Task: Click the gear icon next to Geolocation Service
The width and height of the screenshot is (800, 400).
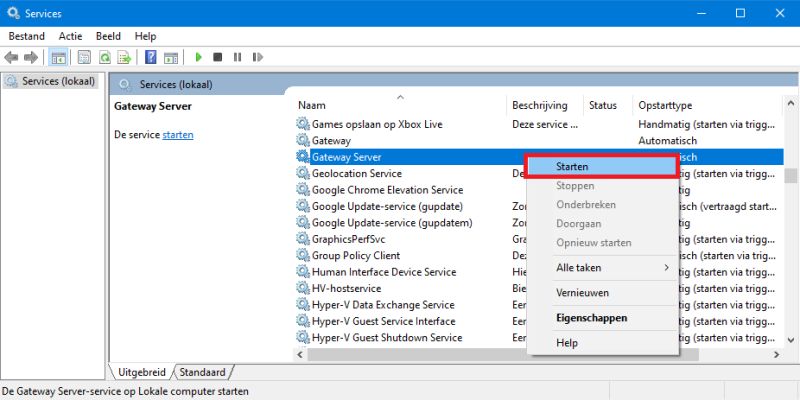Action: 303,173
